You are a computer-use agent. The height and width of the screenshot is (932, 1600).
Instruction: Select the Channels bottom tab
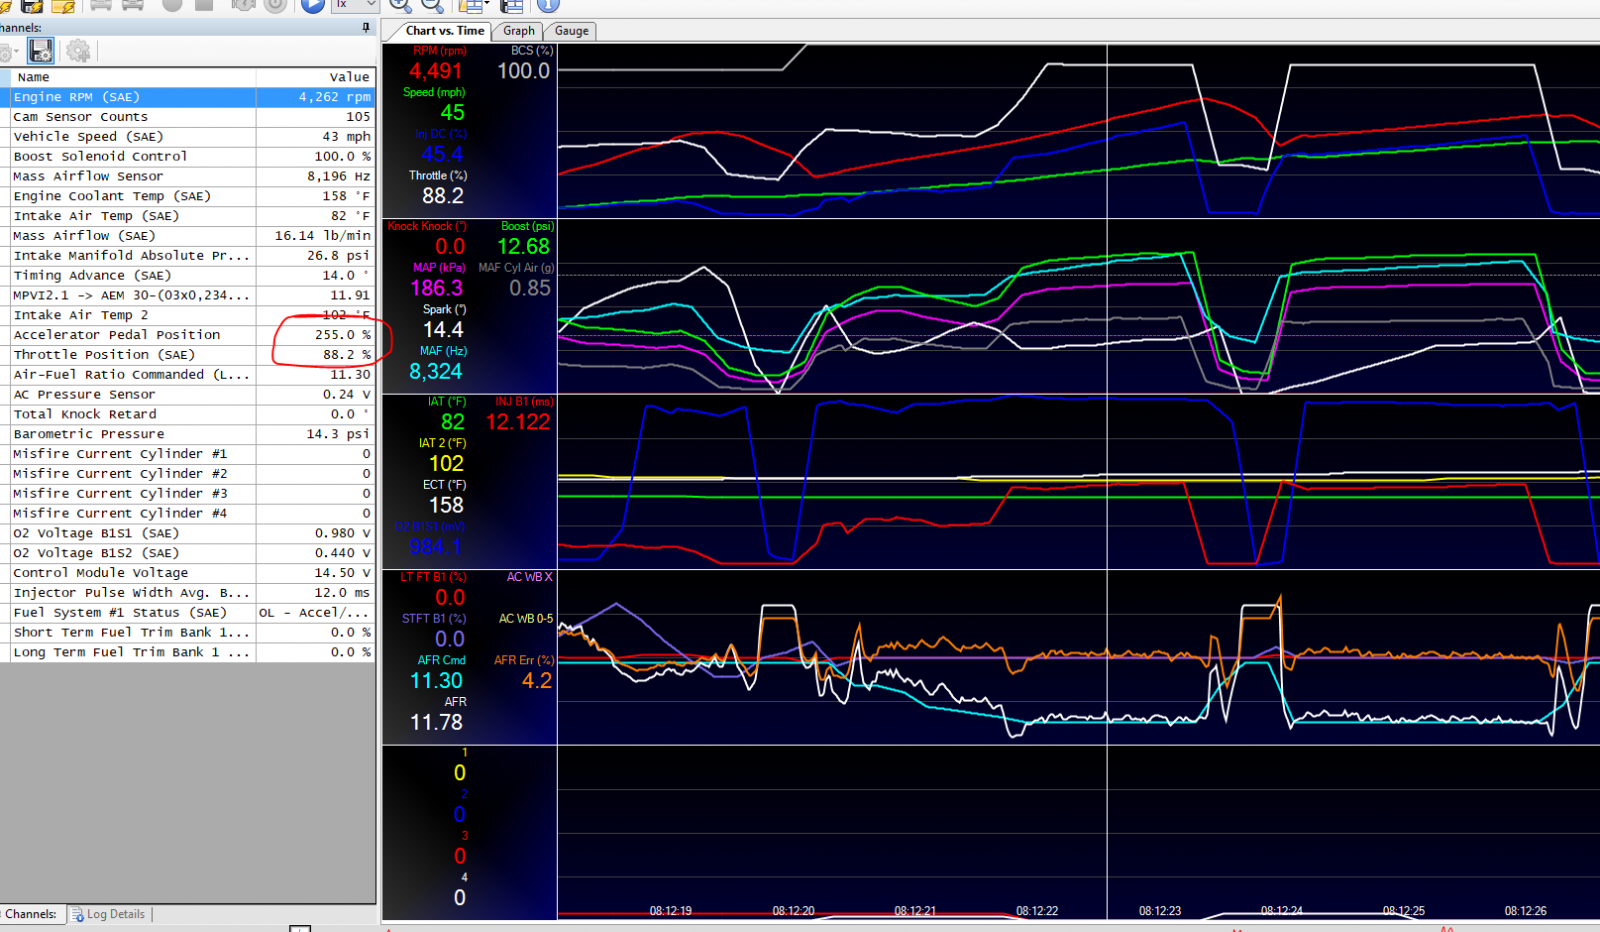point(31,914)
